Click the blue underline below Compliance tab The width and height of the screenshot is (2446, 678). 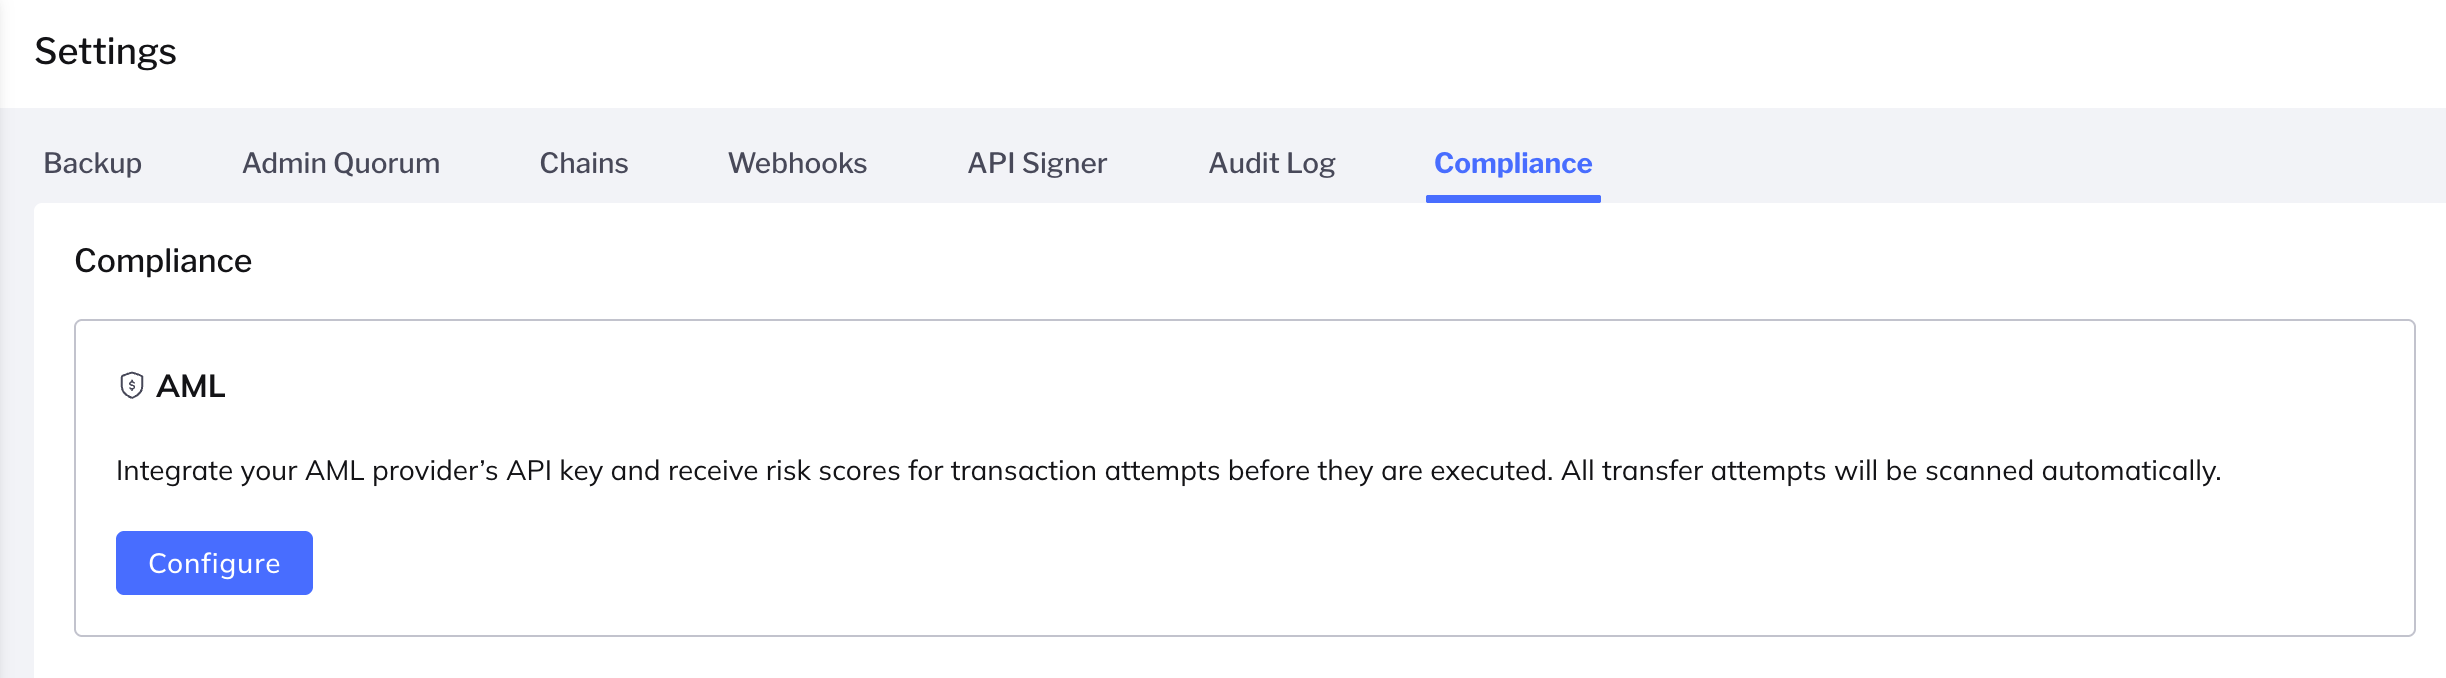tap(1513, 199)
